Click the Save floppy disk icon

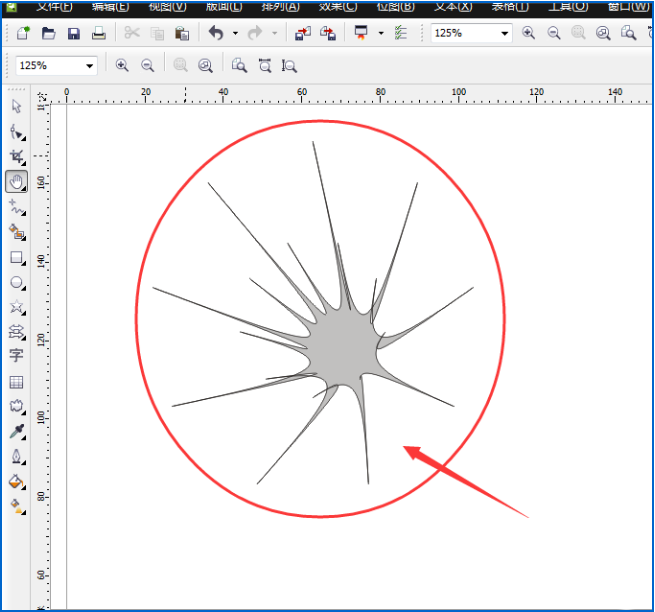[73, 34]
